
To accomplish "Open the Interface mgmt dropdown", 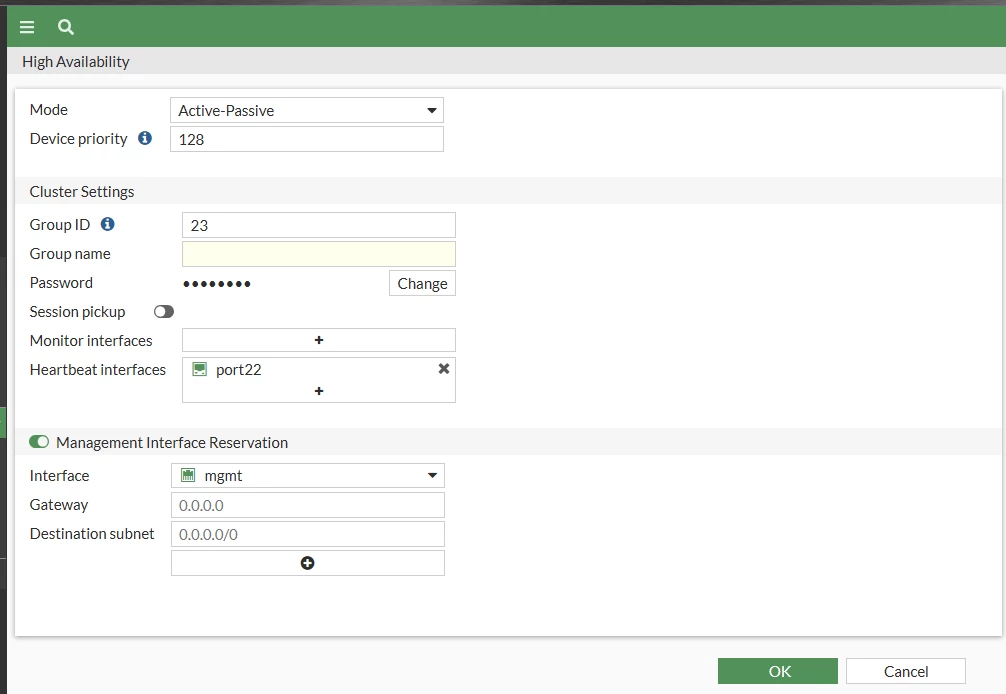I will 308,475.
